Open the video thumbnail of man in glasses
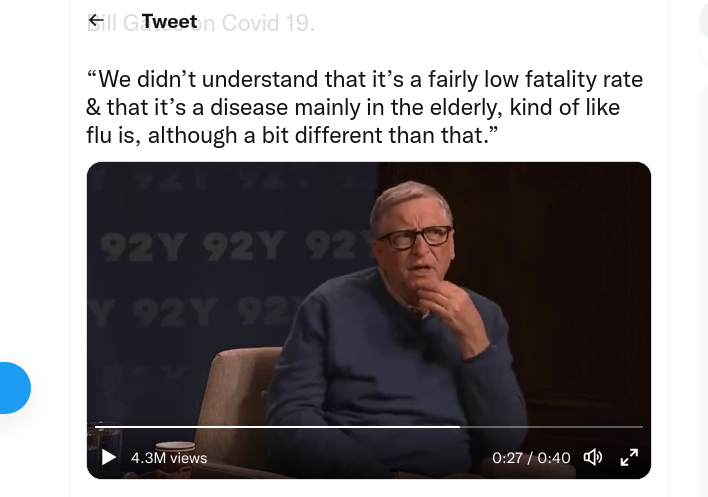 [368, 320]
